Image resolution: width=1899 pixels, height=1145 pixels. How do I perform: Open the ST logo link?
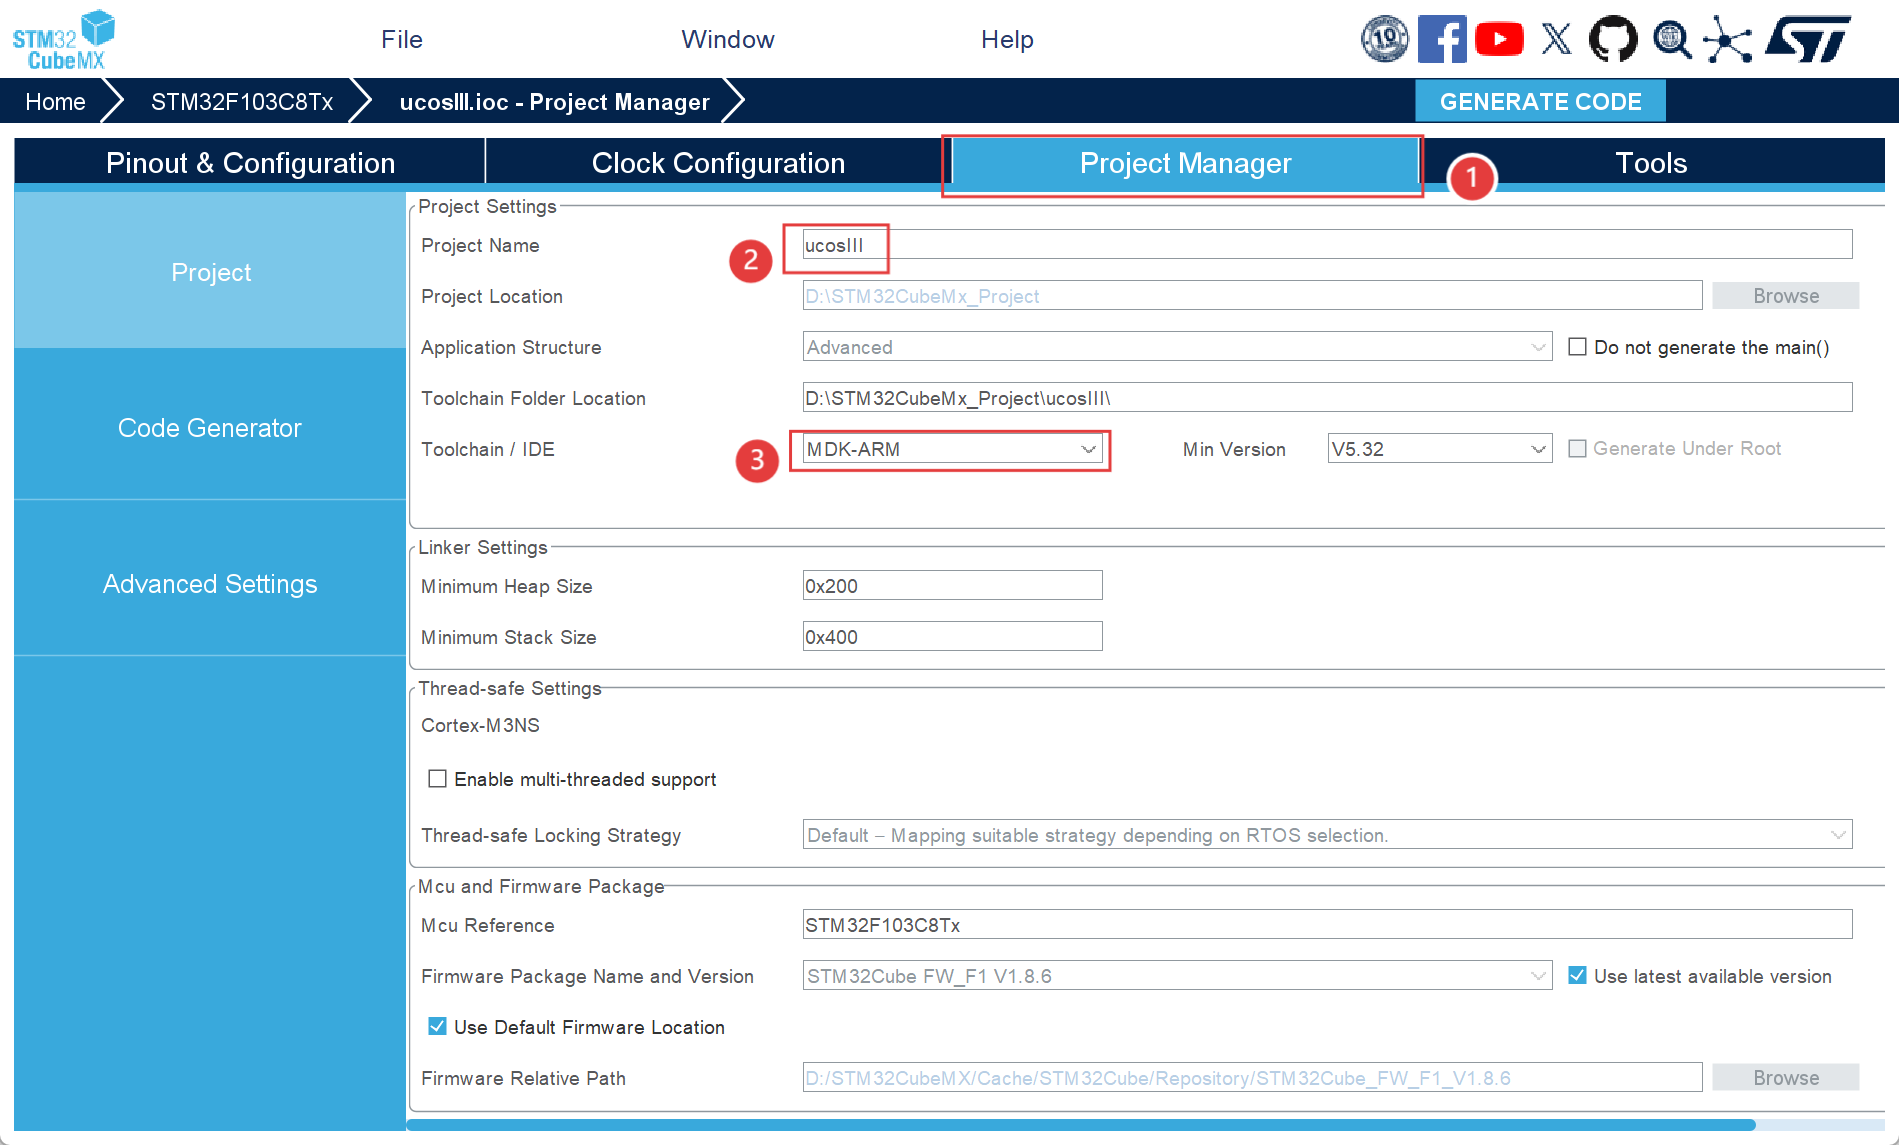(1808, 39)
